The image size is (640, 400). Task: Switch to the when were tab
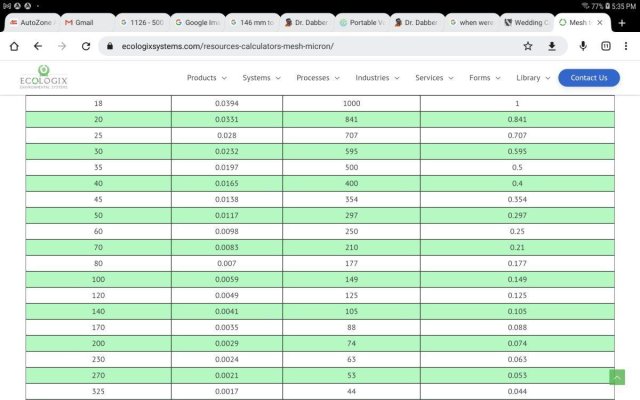click(x=472, y=22)
